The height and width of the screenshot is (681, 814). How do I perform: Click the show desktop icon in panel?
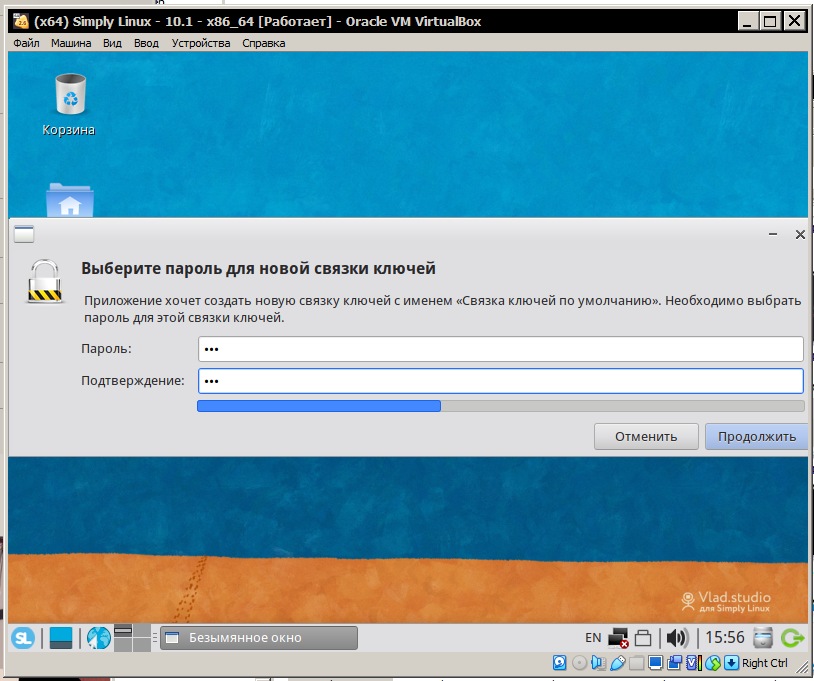click(61, 638)
